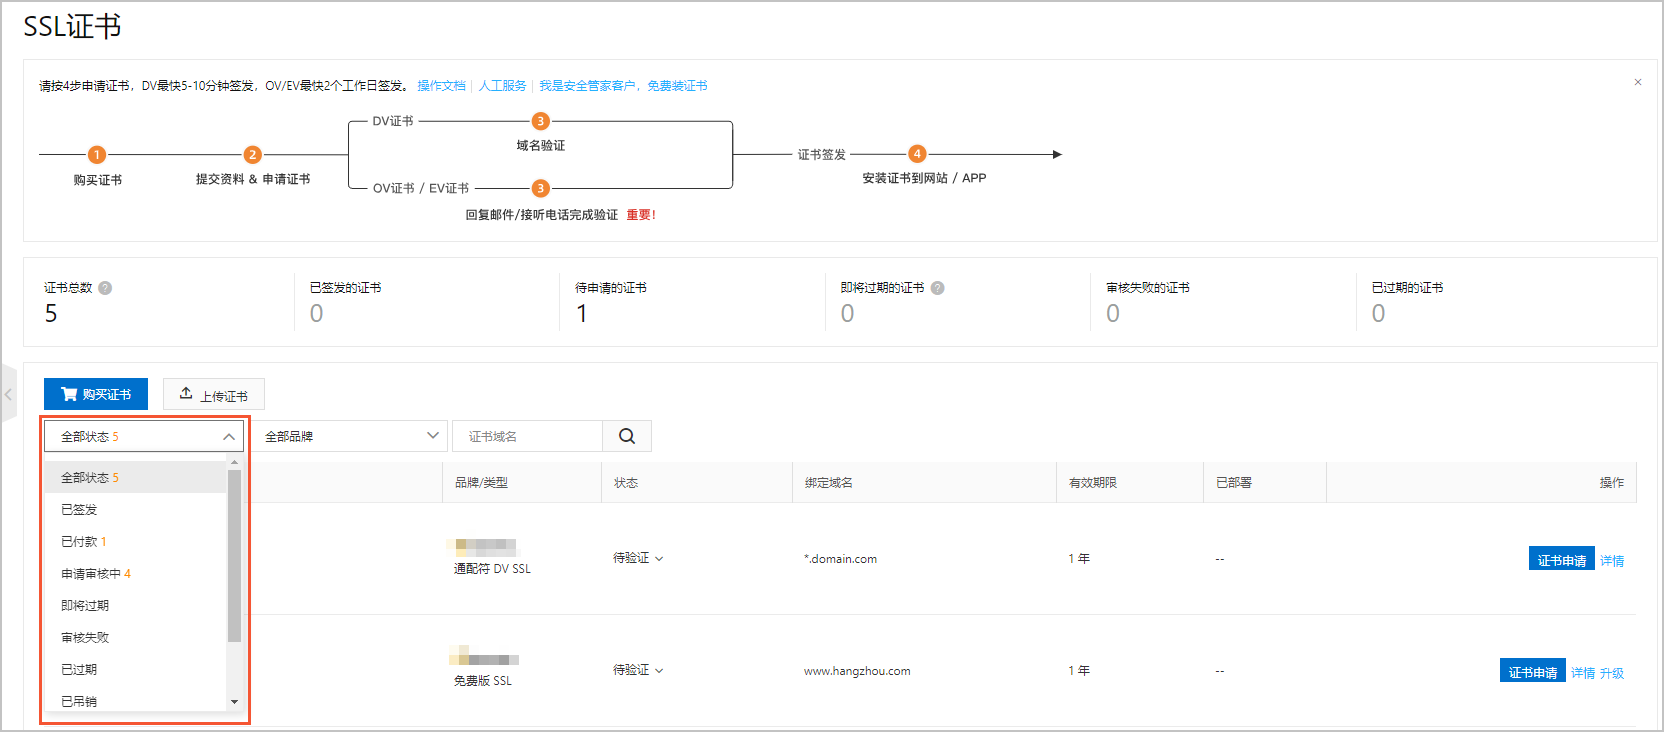The width and height of the screenshot is (1664, 732).
Task: Click step 3 circle on DV证书 line
Action: [540, 121]
